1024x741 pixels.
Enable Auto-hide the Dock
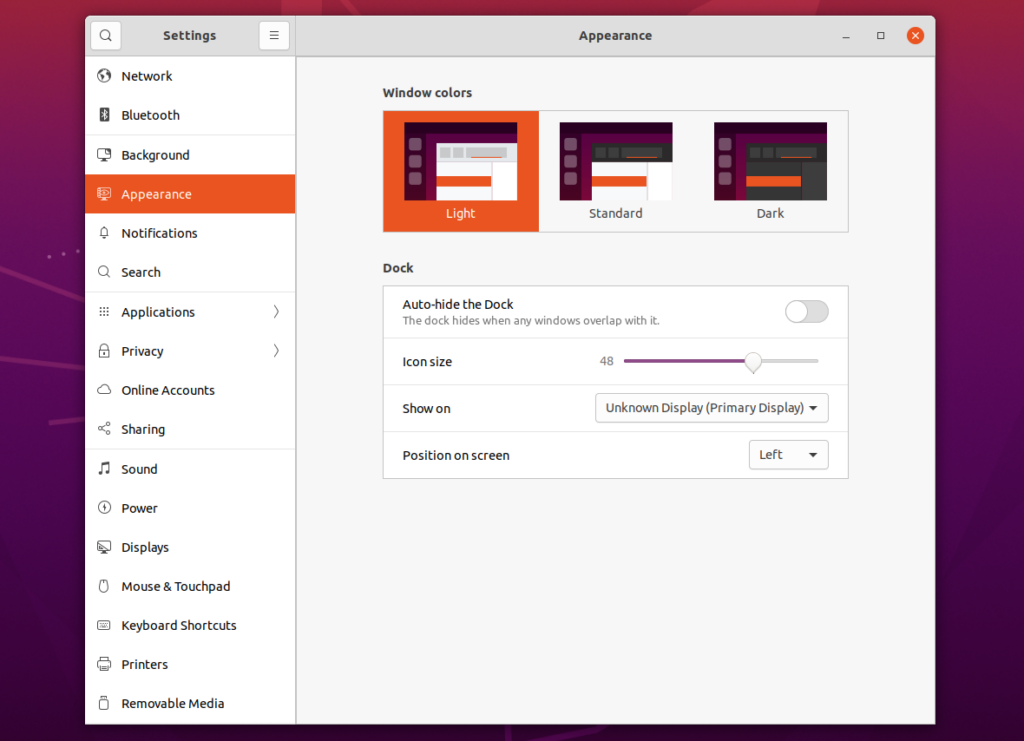click(806, 312)
